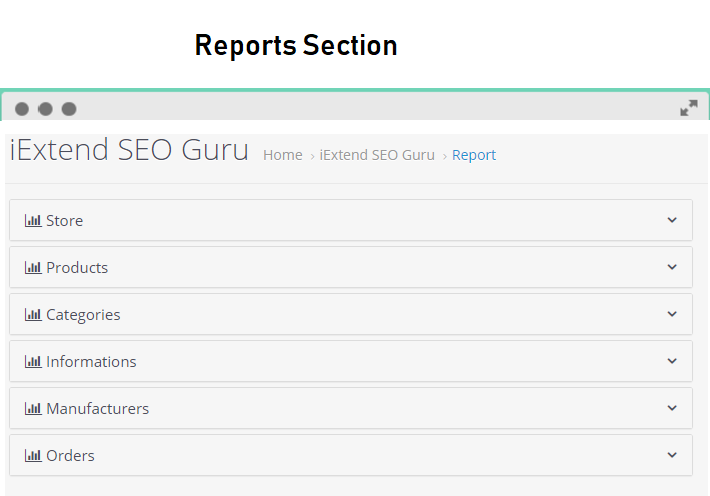Open the Orders report heading
Viewport: 710px width, 496px height.
(x=70, y=455)
